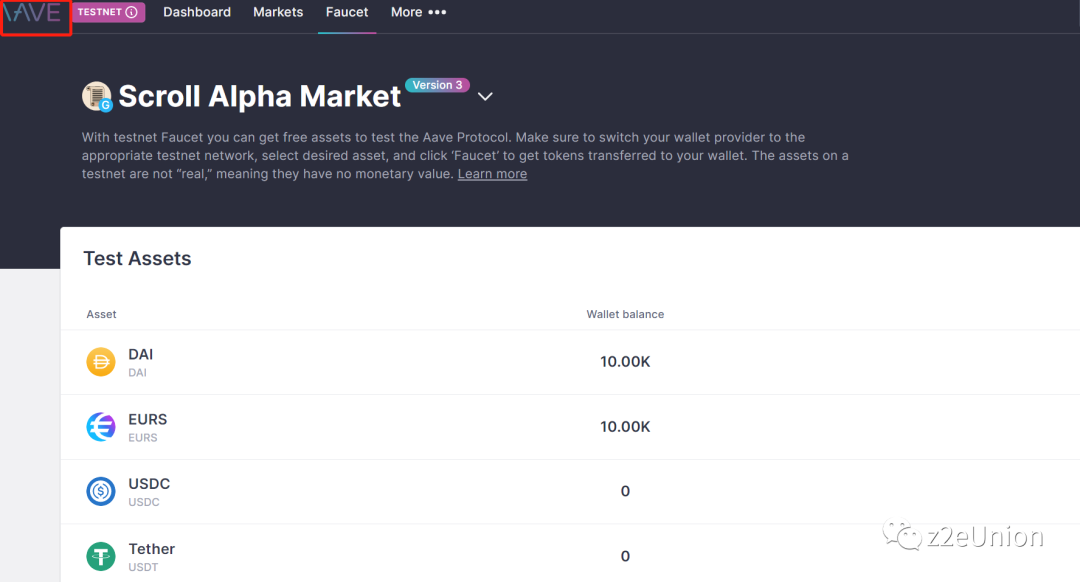Open the Dashboard tab
Viewport: 1080px width, 582px height.
(197, 13)
